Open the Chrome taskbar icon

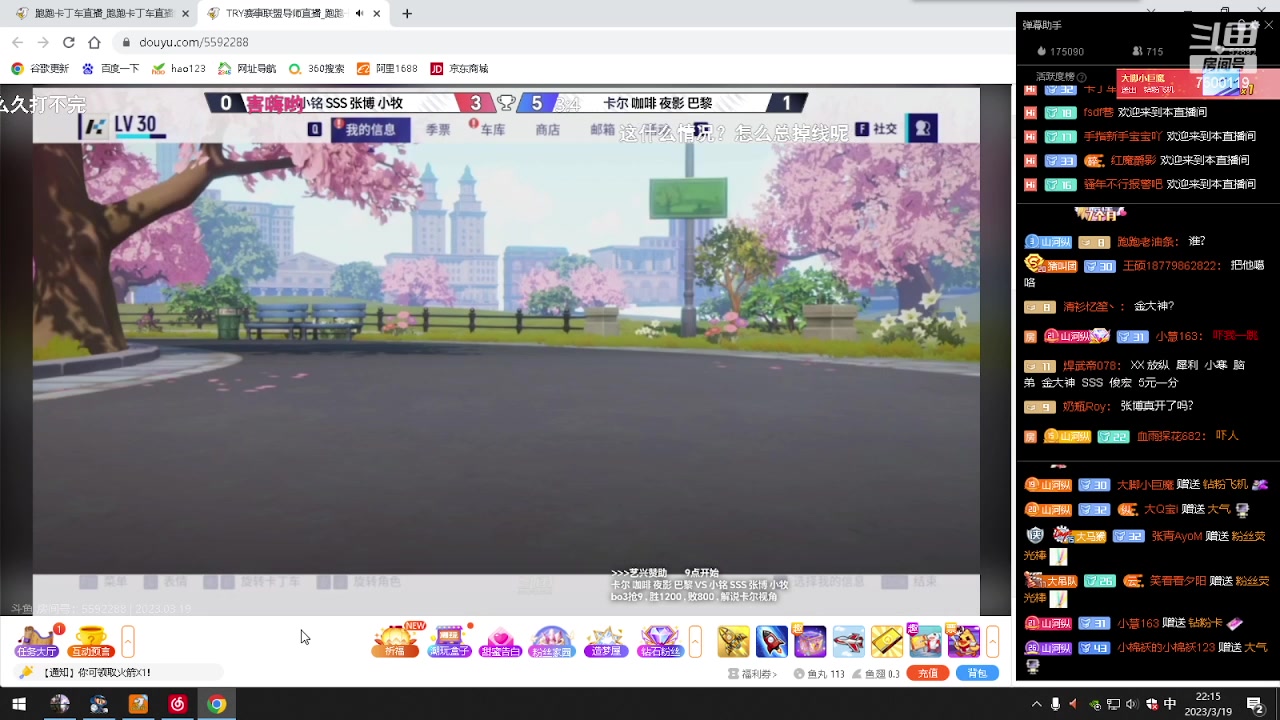216,704
